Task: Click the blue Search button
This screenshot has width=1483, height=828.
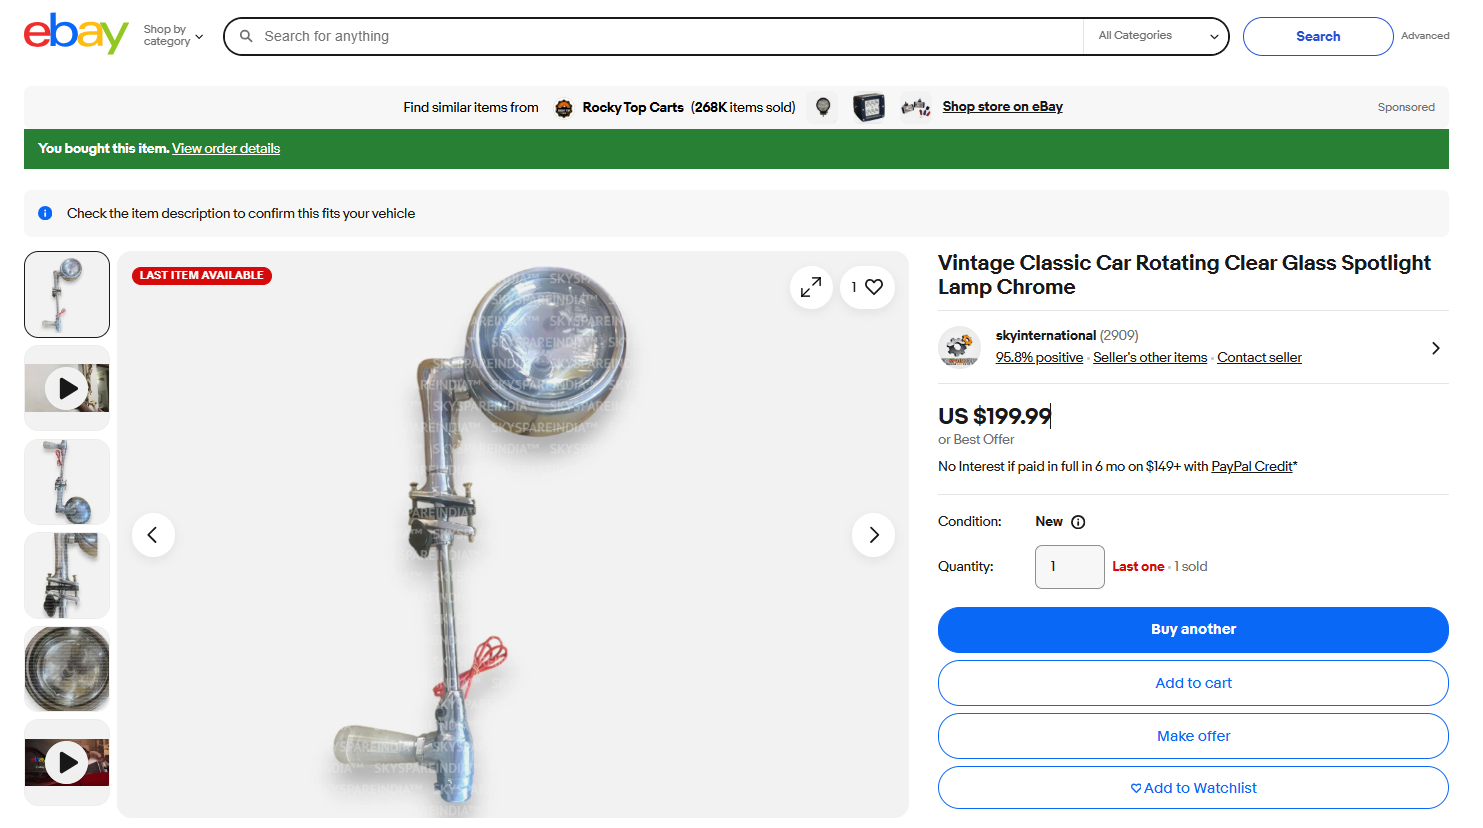Action: [1317, 36]
